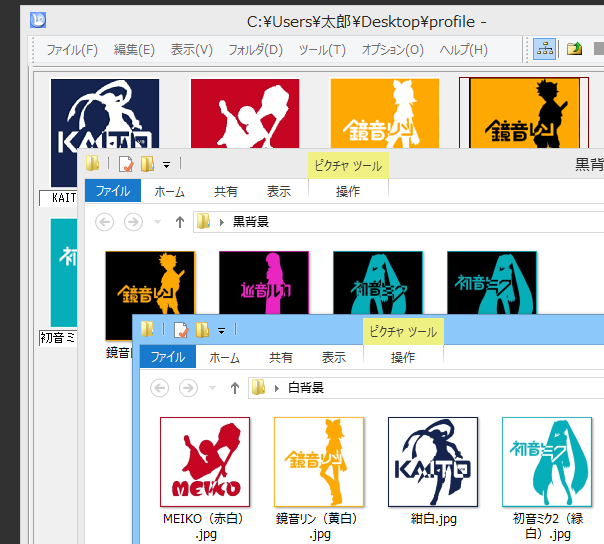Select the 共有 tab in 黒背景 window
The width and height of the screenshot is (604, 544).
pos(226,191)
